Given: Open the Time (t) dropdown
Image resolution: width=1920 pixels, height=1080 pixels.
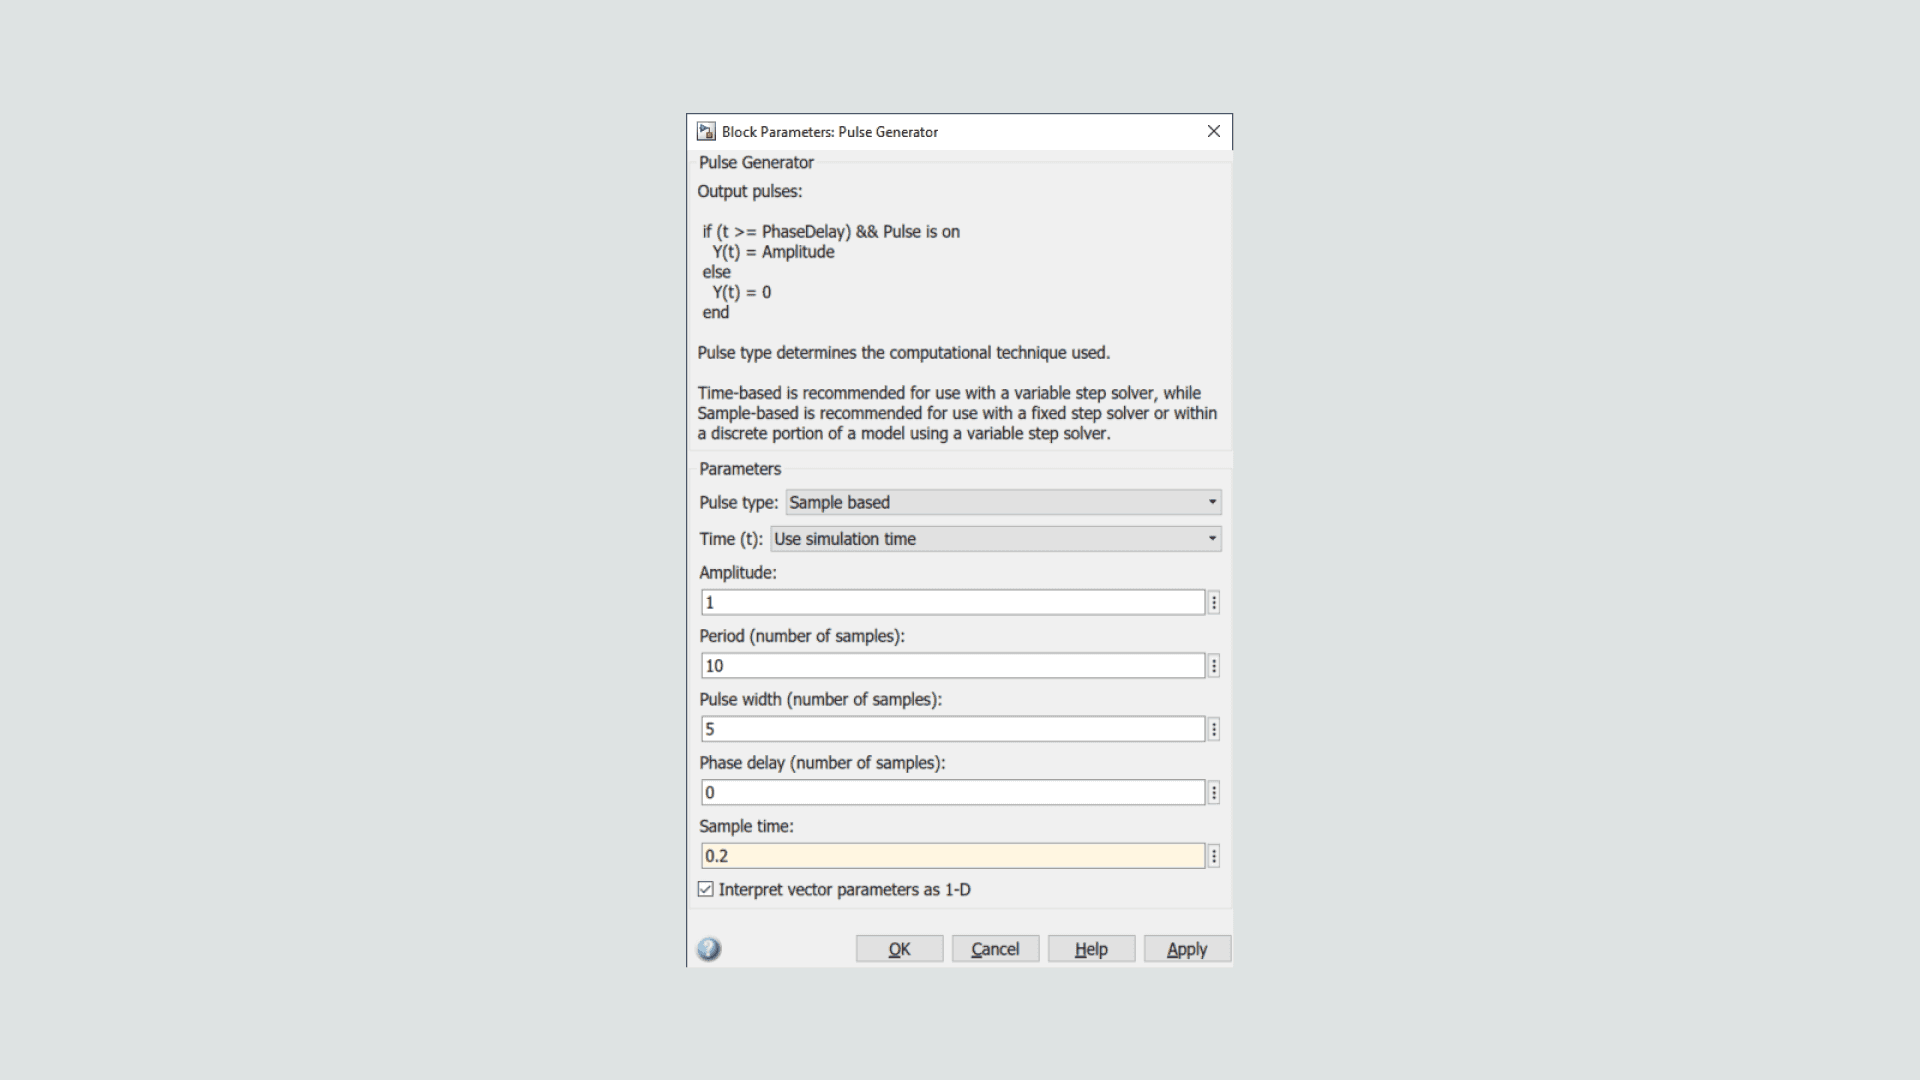Looking at the screenshot, I should pyautogui.click(x=996, y=539).
